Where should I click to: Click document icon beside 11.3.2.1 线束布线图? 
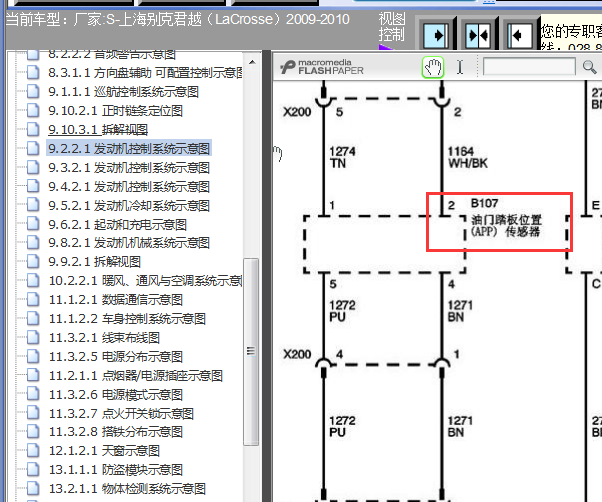(x=33, y=337)
